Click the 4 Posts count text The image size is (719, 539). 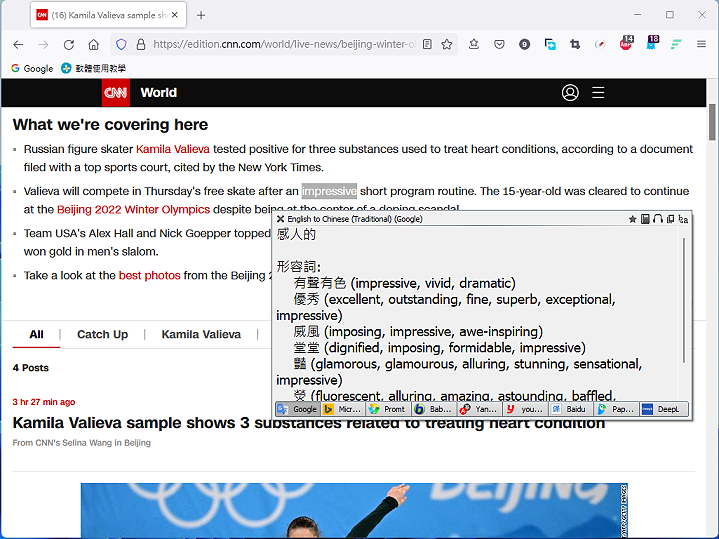(x=31, y=368)
